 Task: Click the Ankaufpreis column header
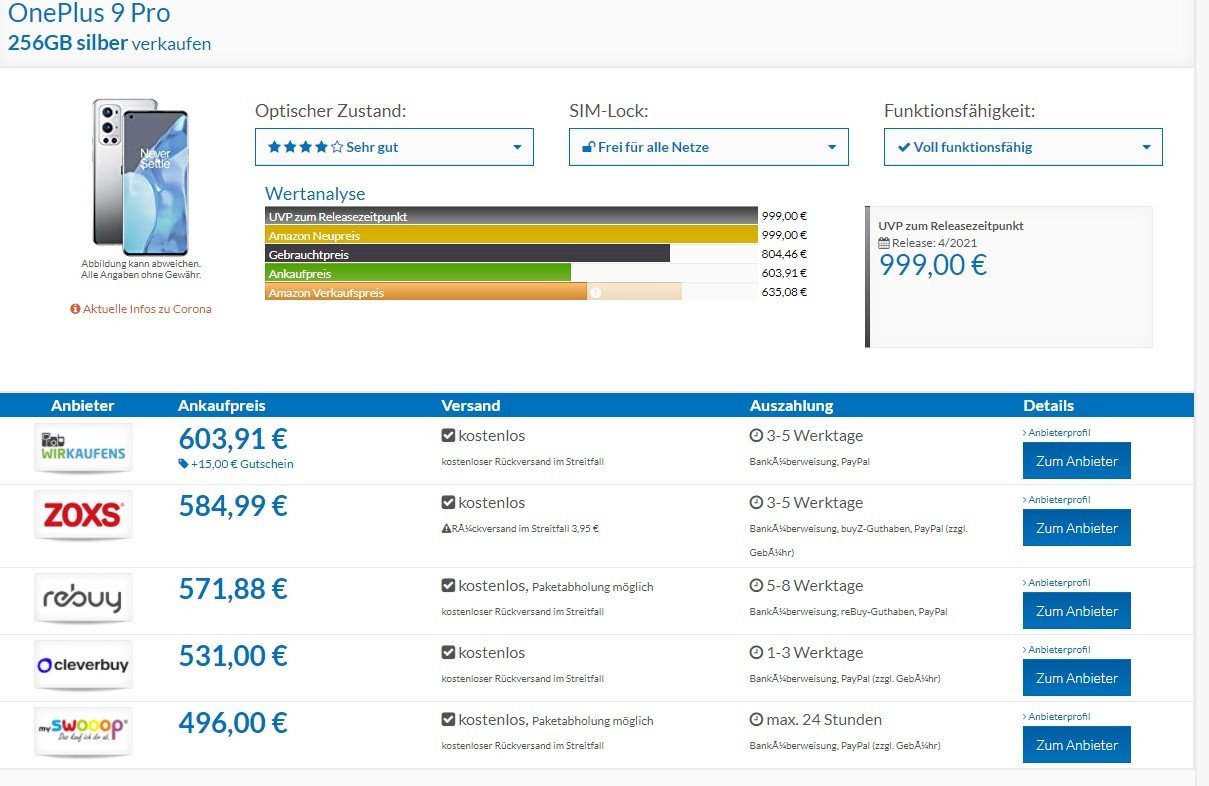tap(222, 405)
